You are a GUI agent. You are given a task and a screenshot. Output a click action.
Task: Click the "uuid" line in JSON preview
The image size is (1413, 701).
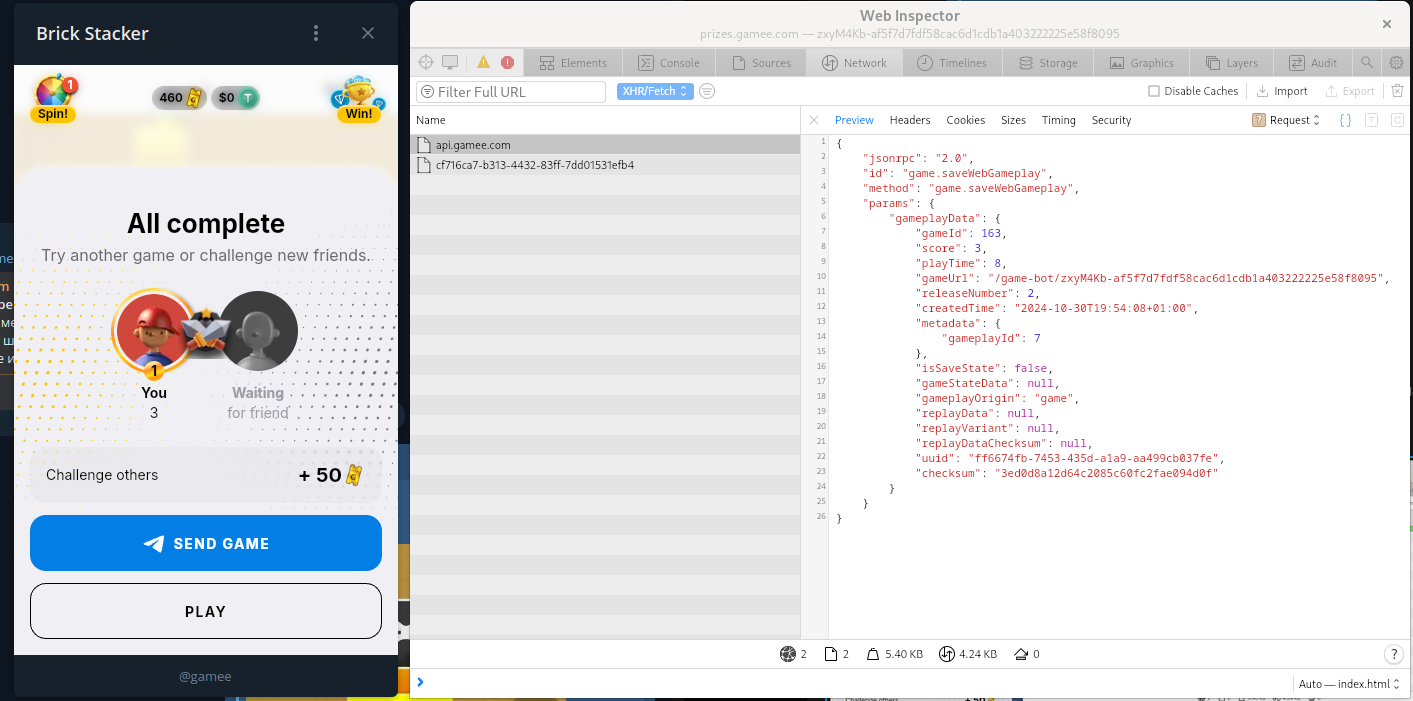(1071, 458)
